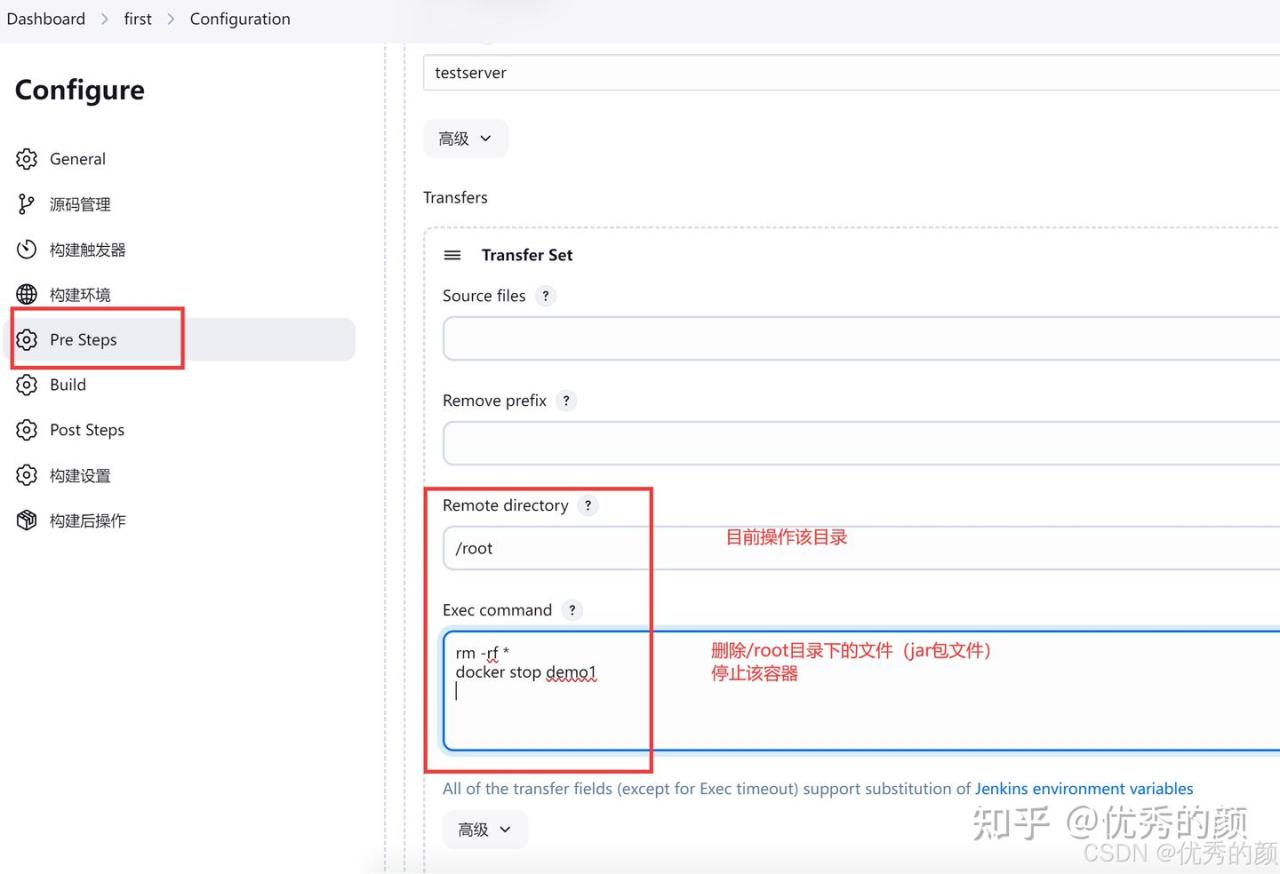Click the build environment globe icon

click(27, 294)
